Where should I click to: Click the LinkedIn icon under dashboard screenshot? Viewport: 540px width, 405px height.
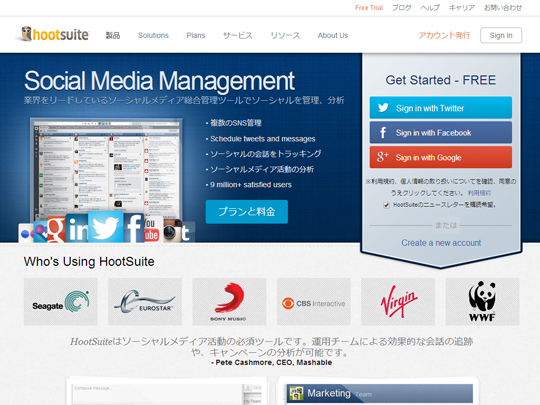click(x=76, y=228)
